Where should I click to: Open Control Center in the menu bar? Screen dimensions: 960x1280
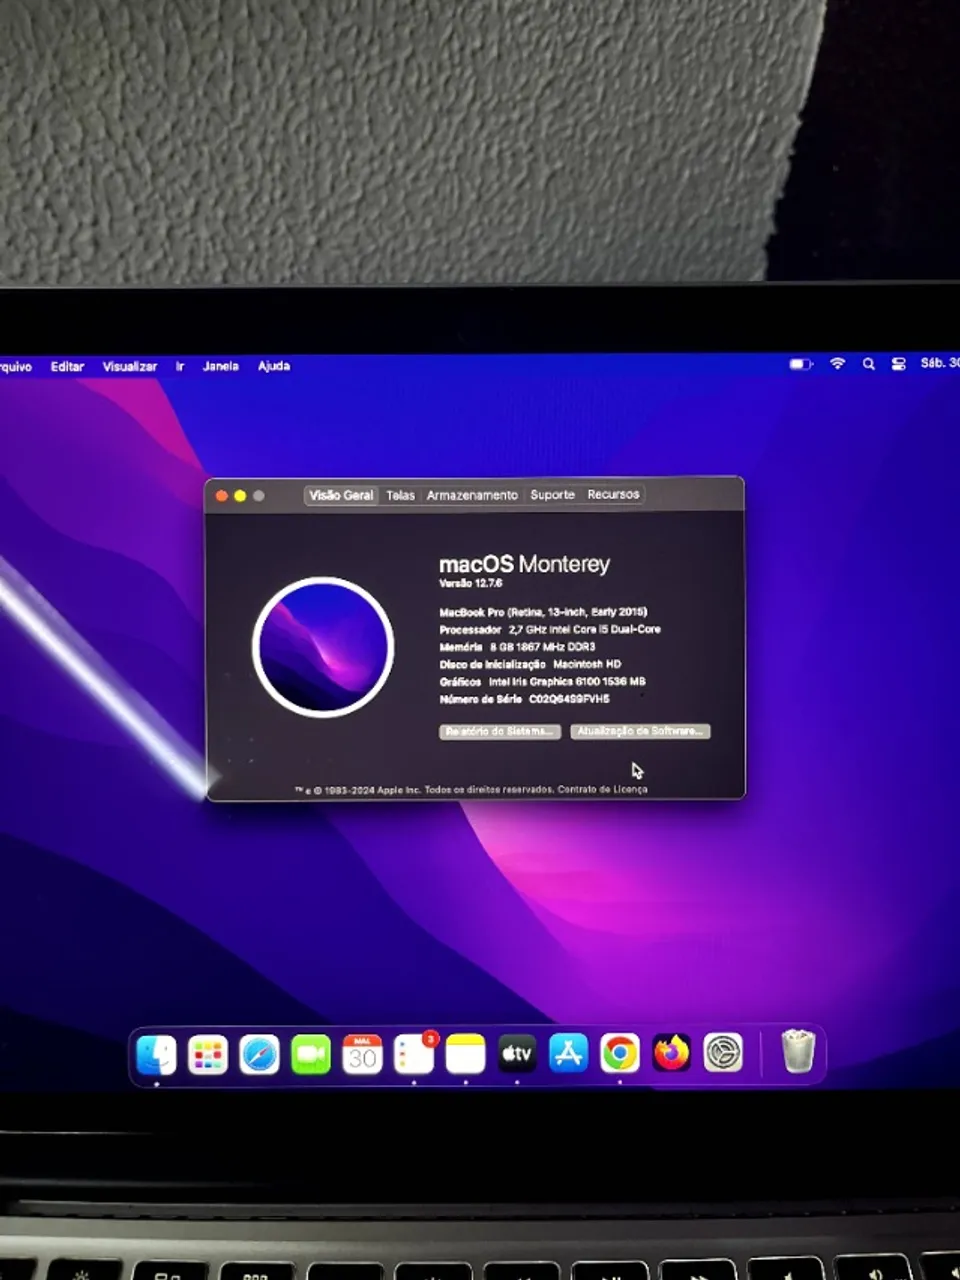click(x=898, y=364)
